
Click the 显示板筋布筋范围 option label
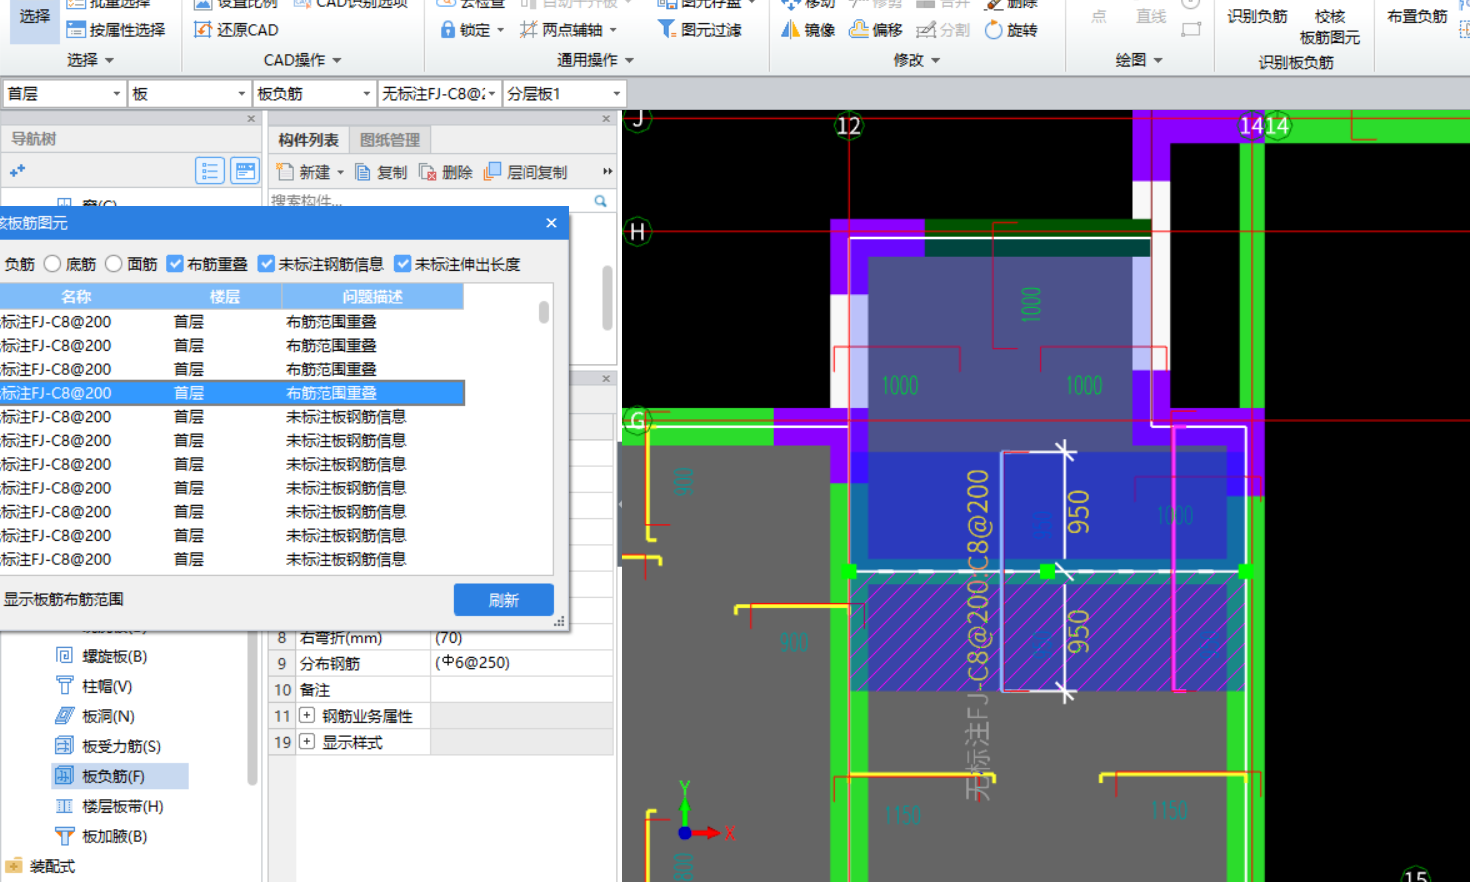(x=64, y=599)
